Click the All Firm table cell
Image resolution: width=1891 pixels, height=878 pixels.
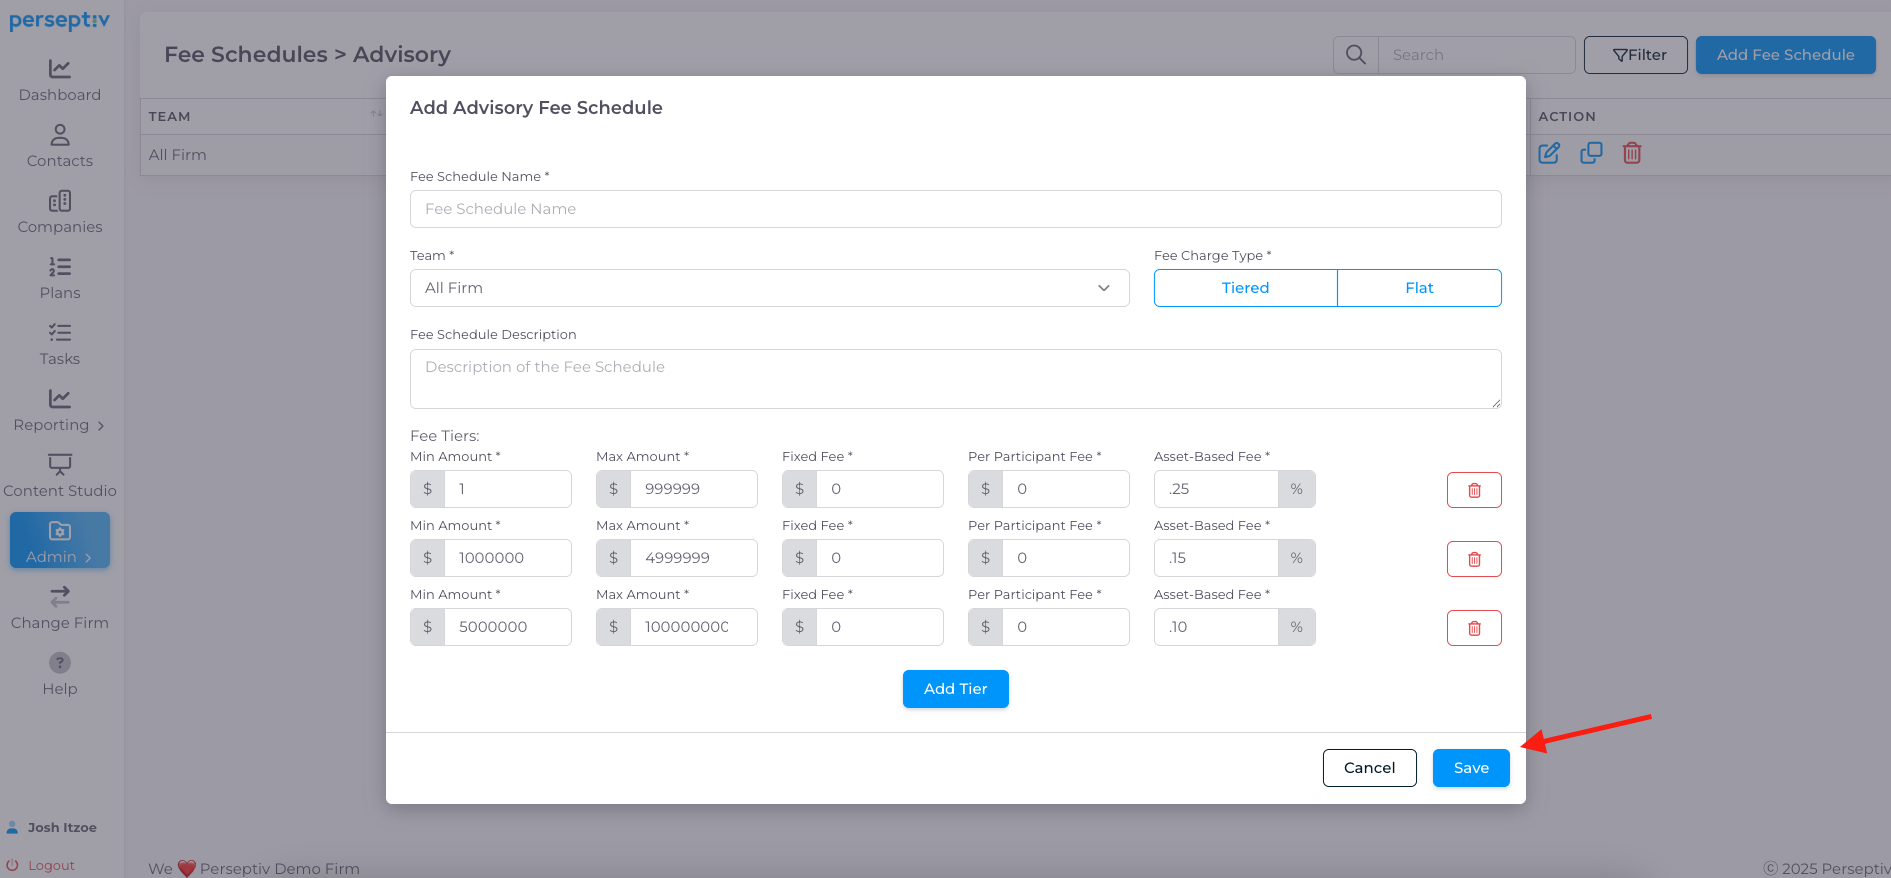click(x=178, y=155)
